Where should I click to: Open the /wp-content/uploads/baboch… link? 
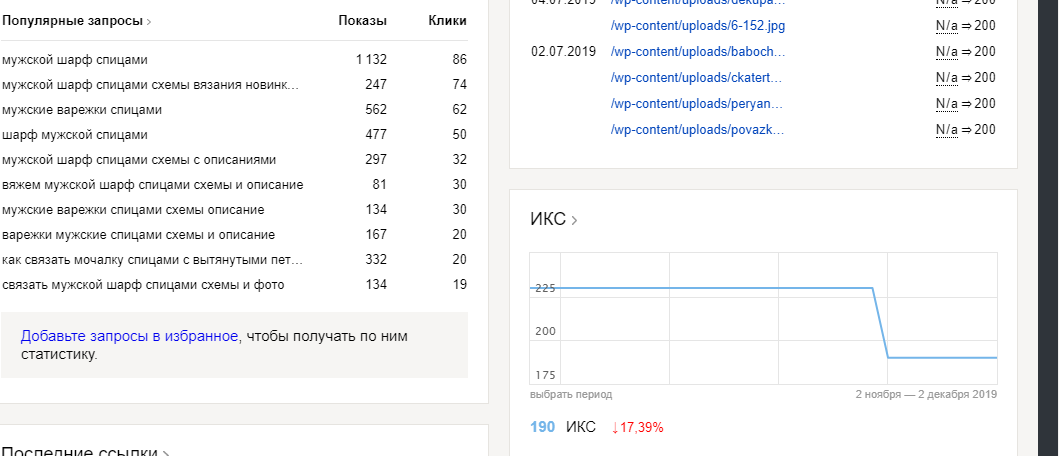click(x=697, y=52)
